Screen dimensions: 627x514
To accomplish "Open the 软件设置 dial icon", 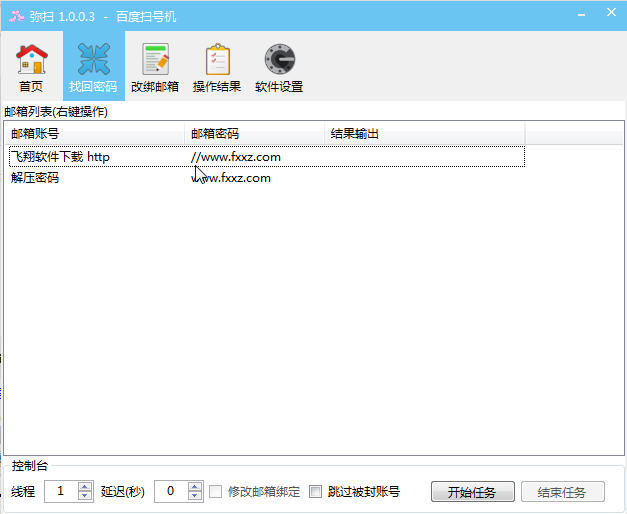I will click(x=280, y=59).
